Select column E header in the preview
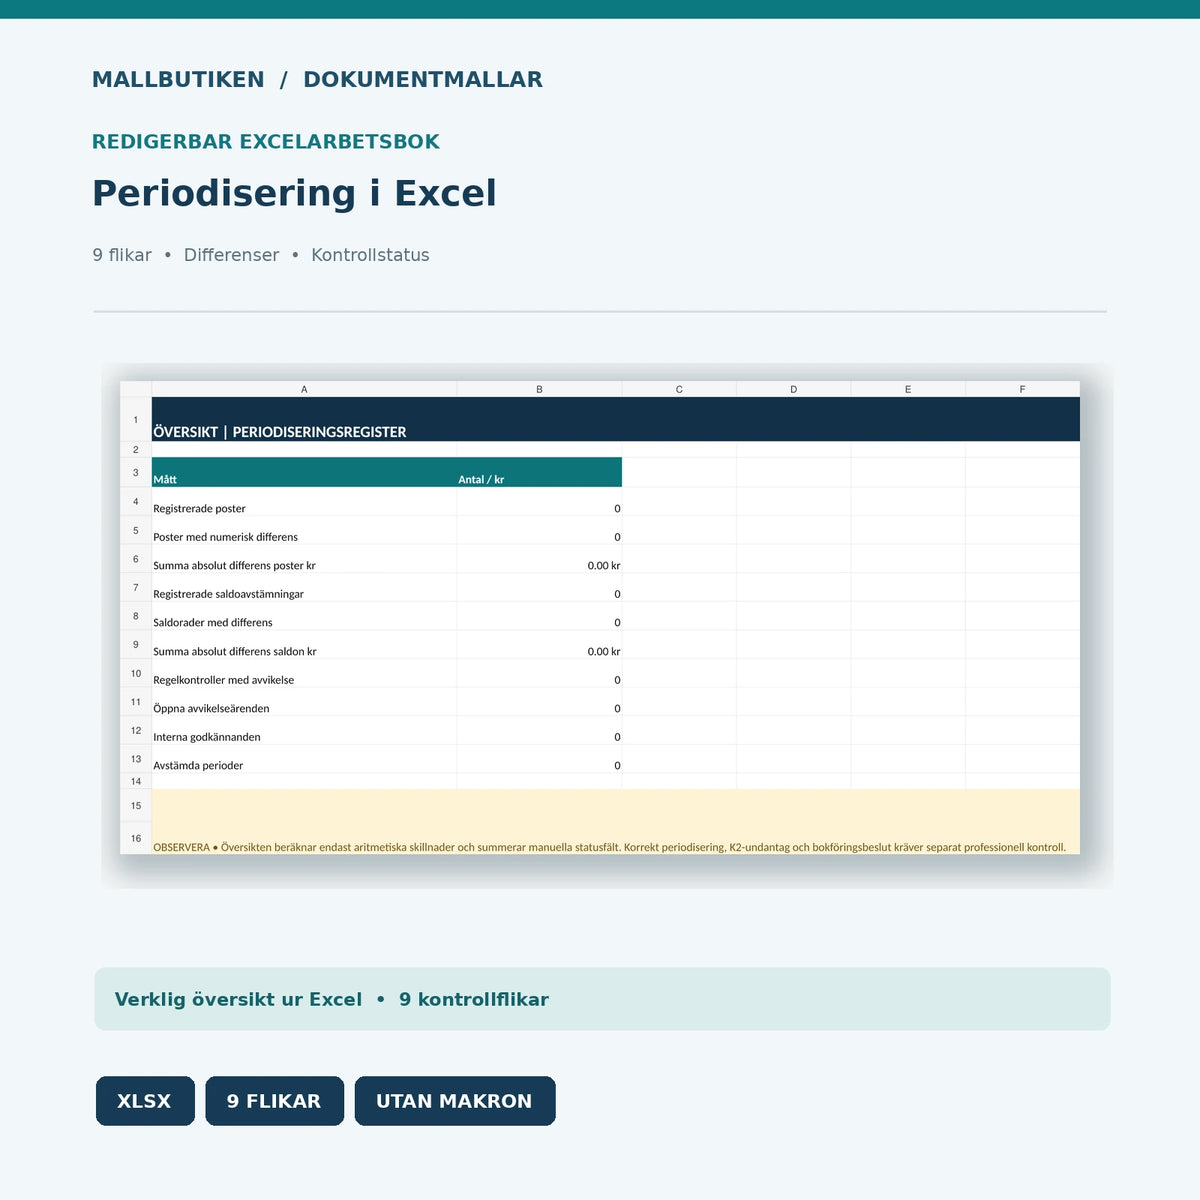 (908, 389)
